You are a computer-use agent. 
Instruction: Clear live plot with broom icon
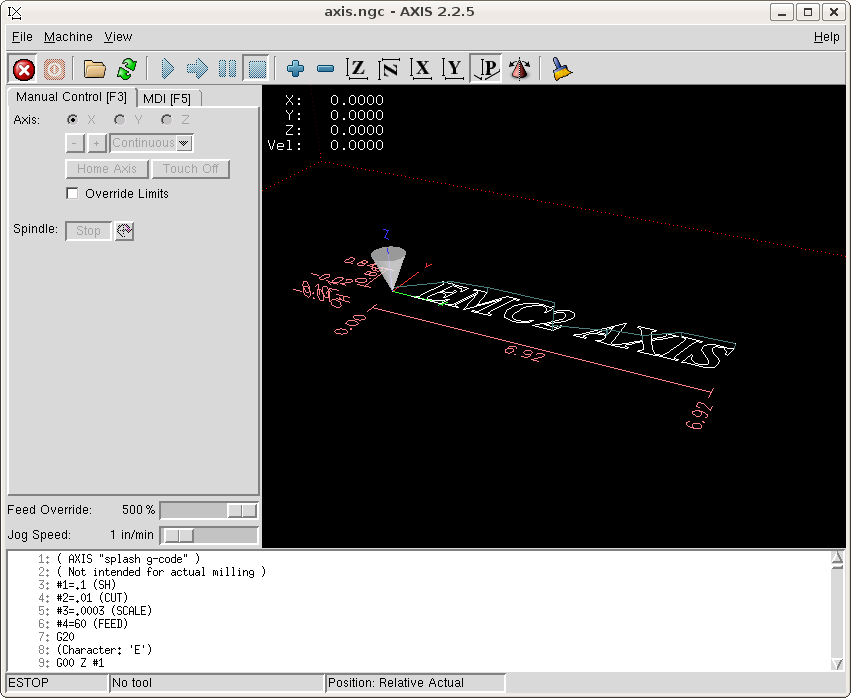561,69
